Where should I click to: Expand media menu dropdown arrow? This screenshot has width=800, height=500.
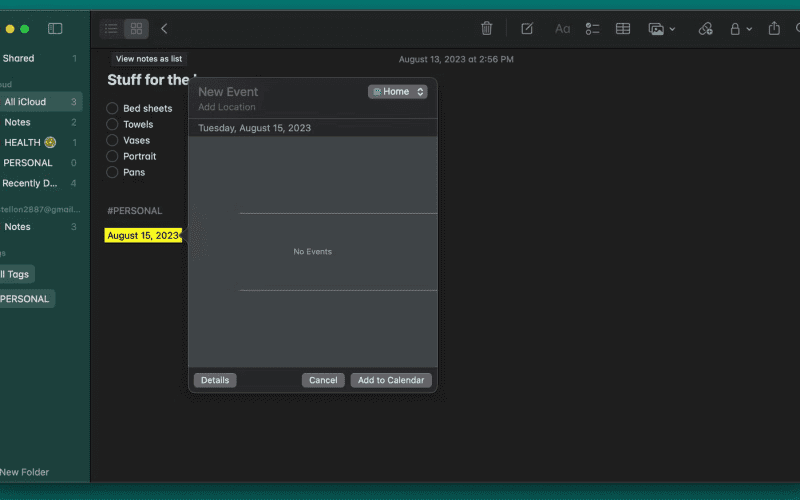click(x=672, y=29)
